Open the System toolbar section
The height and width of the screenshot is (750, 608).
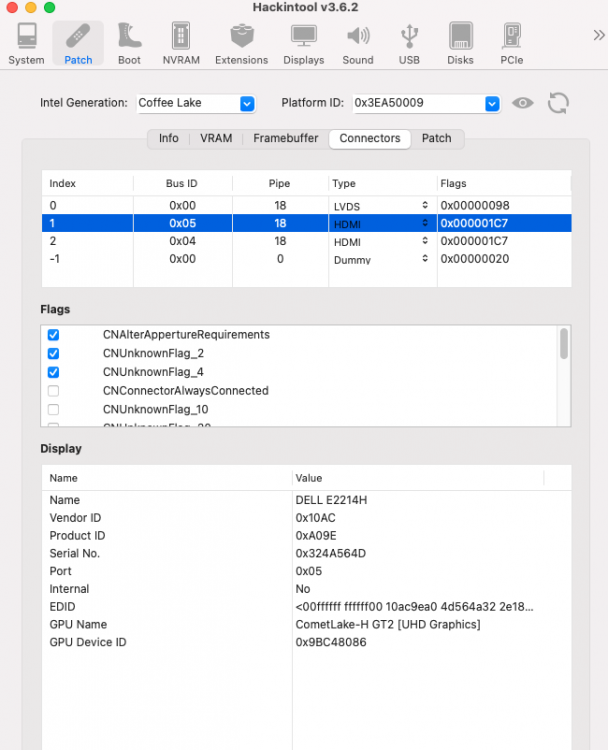point(26,44)
